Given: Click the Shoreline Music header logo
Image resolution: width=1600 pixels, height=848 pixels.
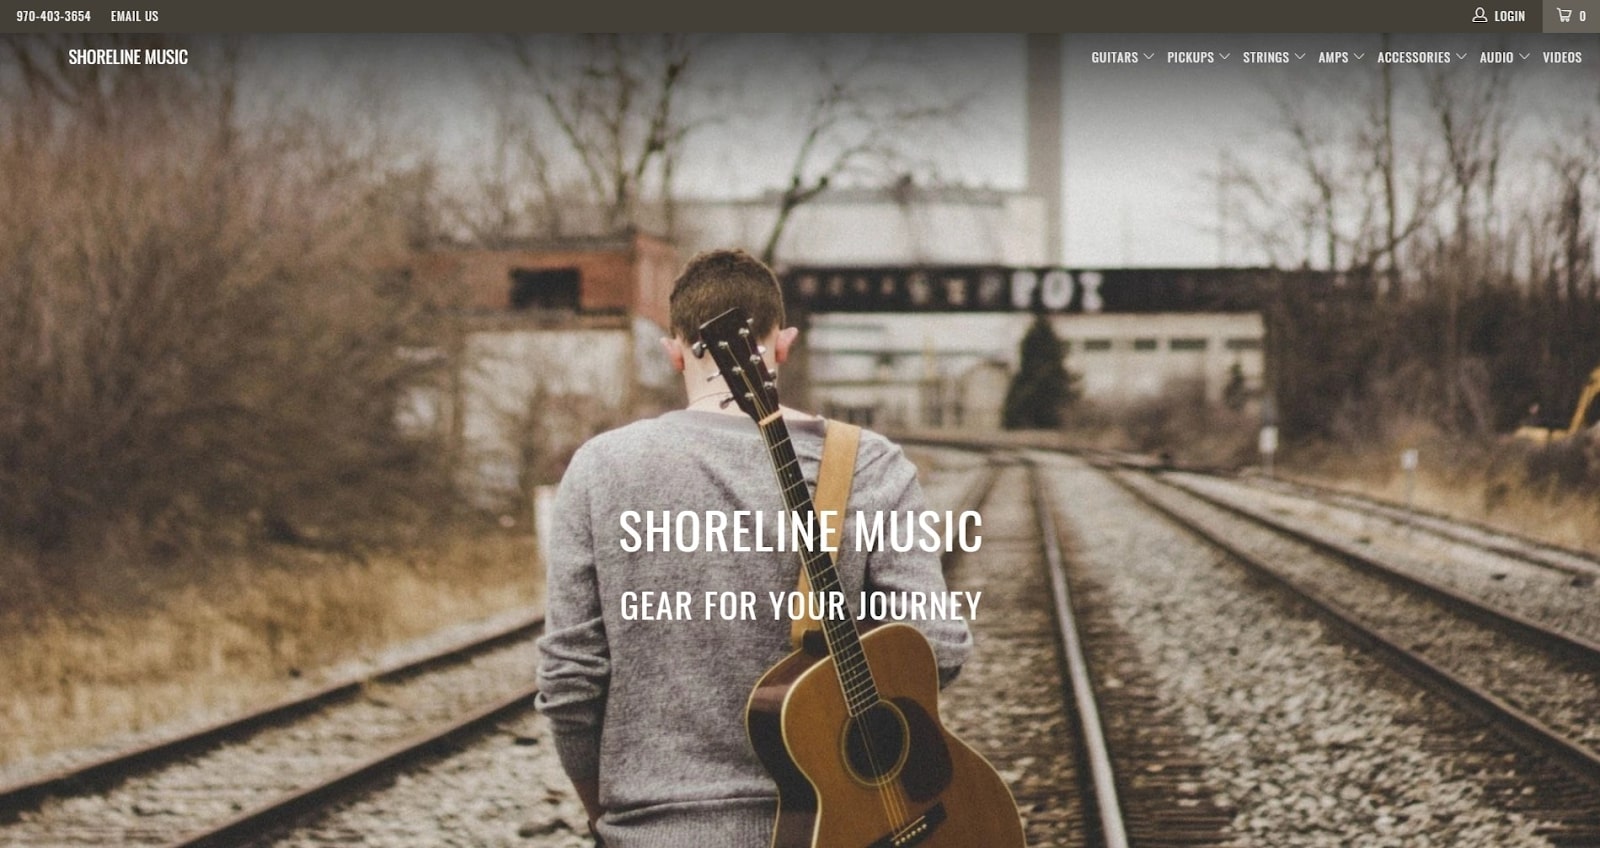Looking at the screenshot, I should 128,57.
